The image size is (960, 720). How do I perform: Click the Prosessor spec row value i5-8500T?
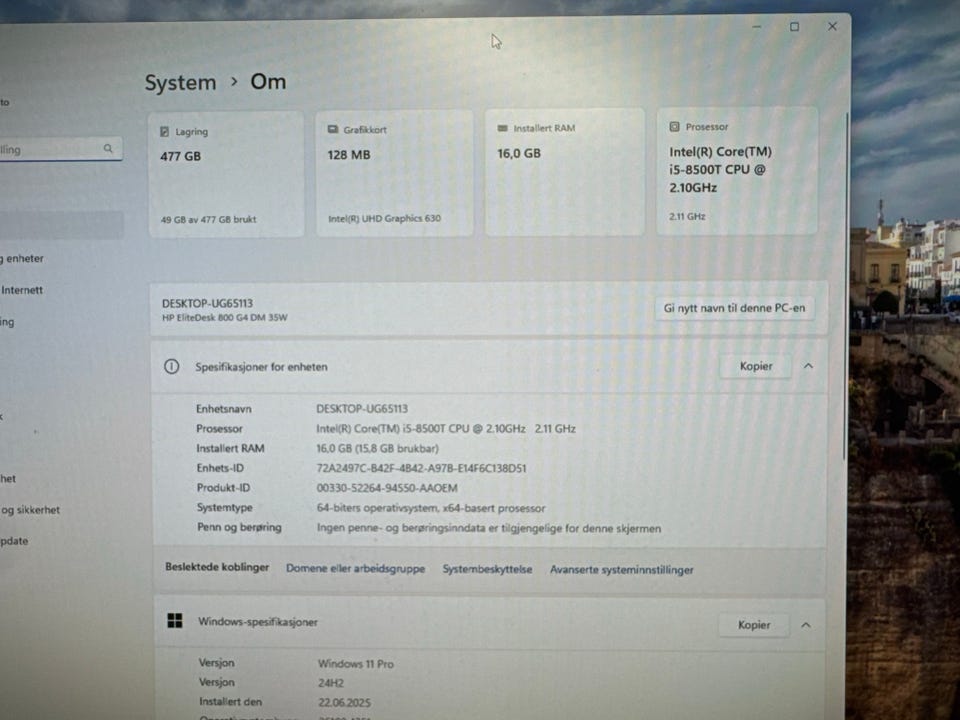point(446,429)
